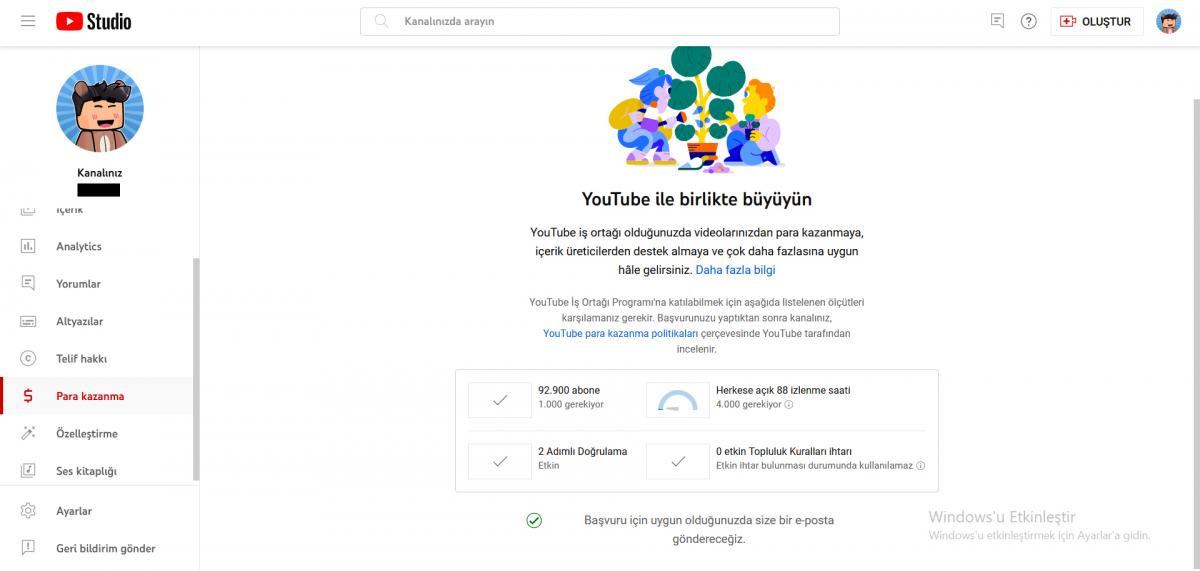Click info icon next to '4.000 gerekiyor'

point(789,405)
